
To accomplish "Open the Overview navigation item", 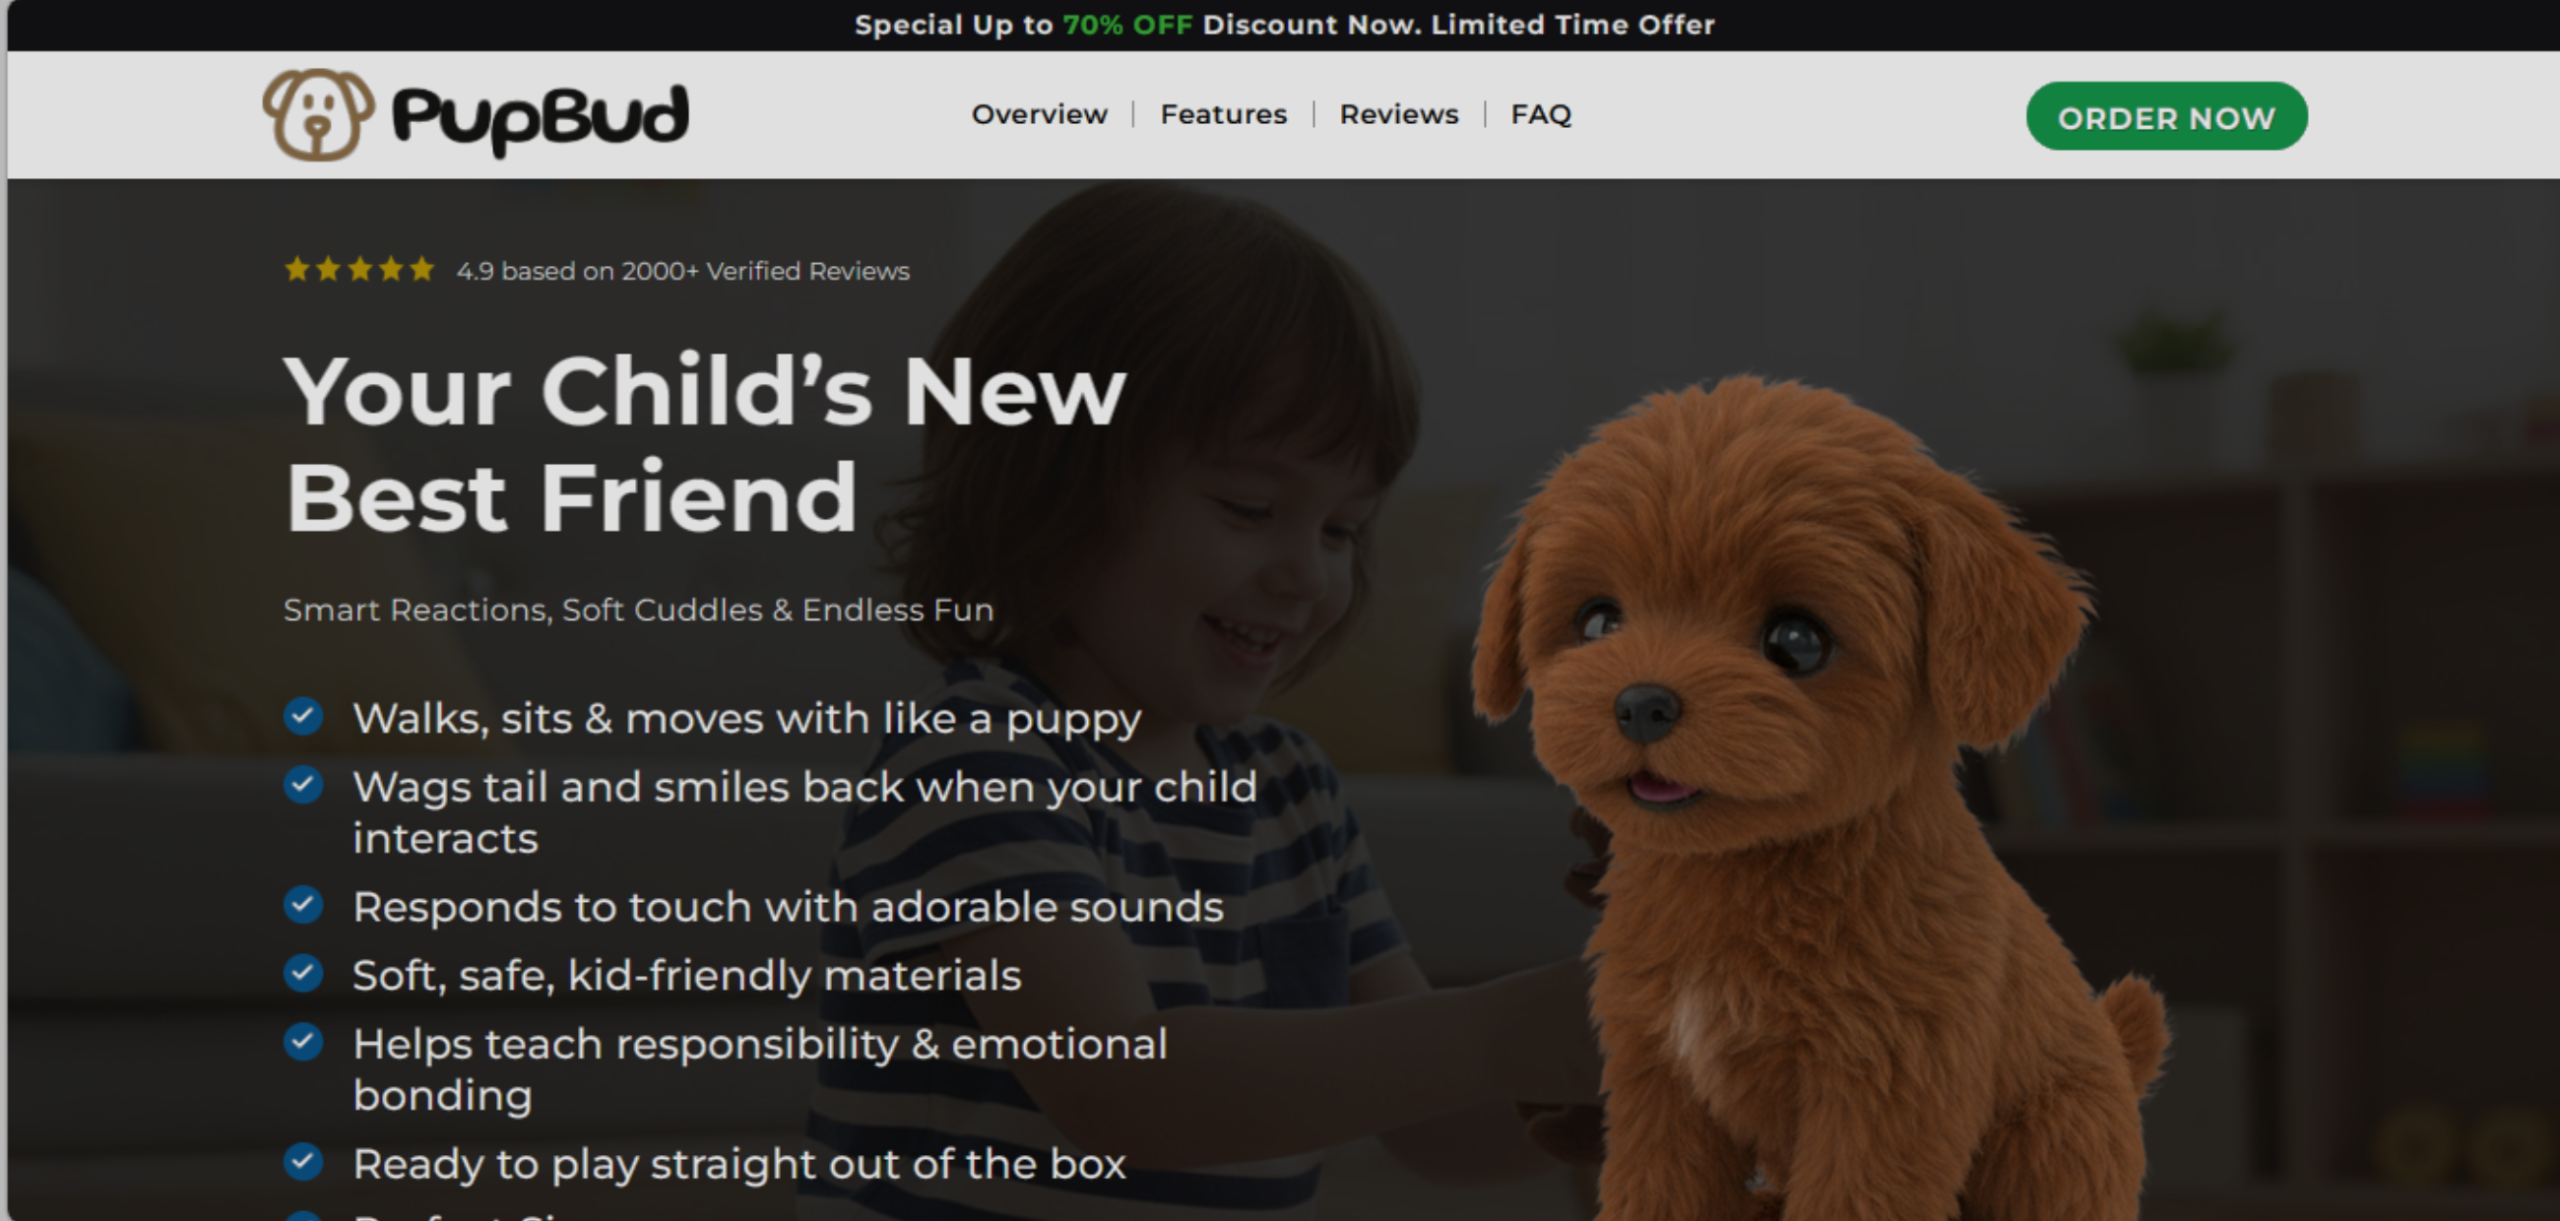I will click(1039, 115).
